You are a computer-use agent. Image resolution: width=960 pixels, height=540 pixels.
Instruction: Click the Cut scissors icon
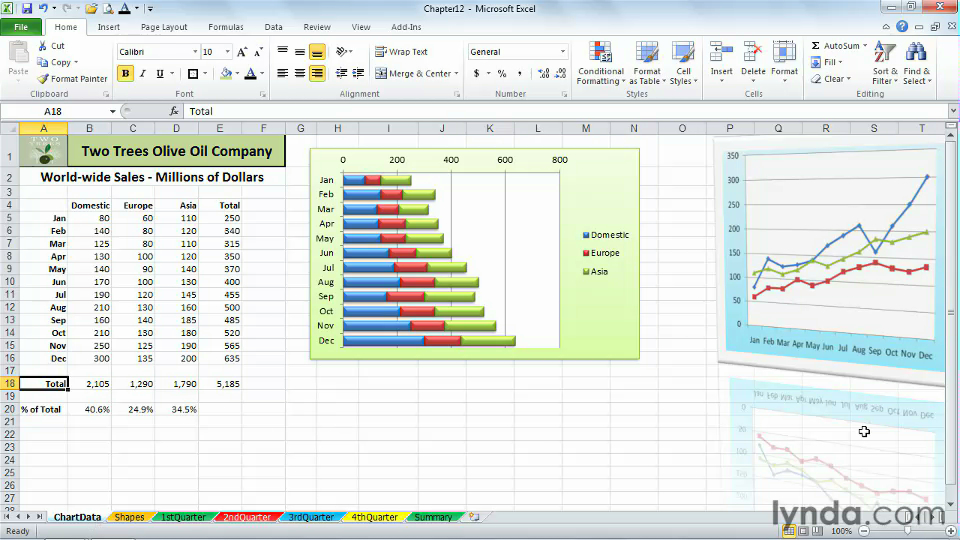pyautogui.click(x=43, y=46)
